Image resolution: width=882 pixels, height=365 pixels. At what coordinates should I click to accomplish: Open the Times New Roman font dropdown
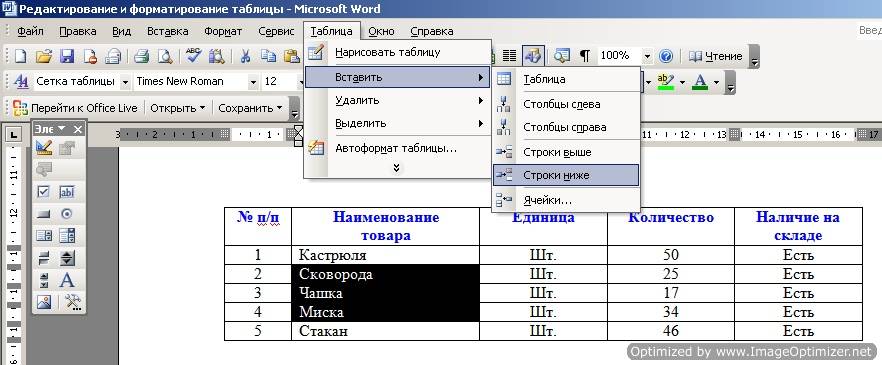(x=253, y=82)
